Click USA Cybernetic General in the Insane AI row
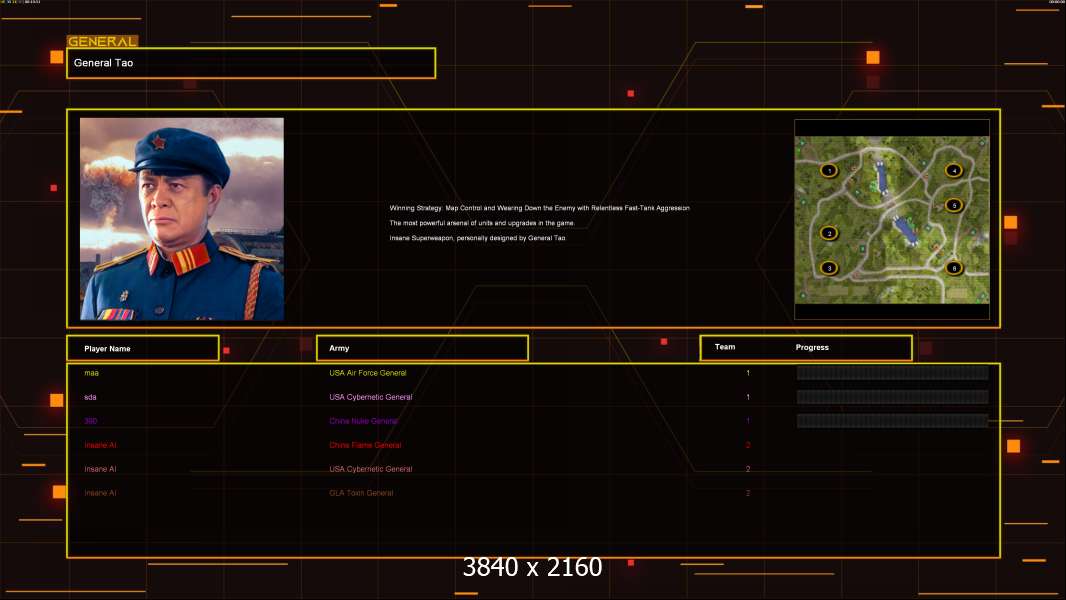Viewport: 1066px width, 600px height. point(371,469)
